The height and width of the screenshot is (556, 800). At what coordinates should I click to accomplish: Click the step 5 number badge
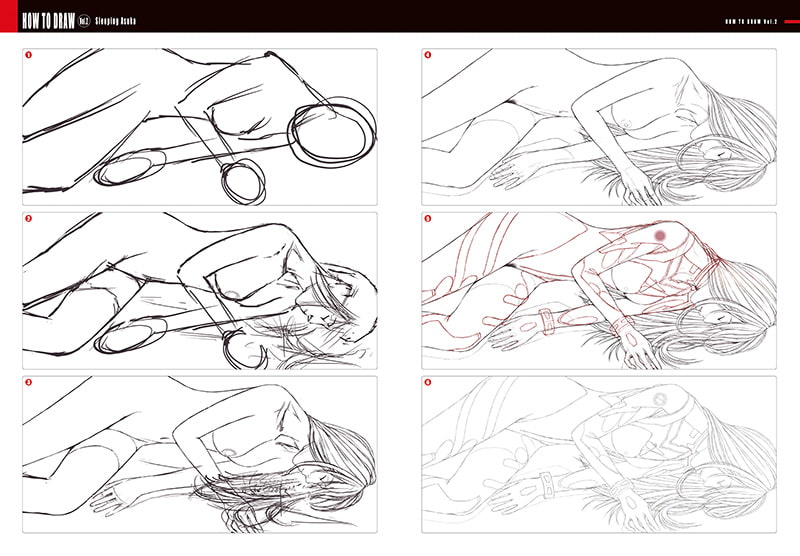tap(429, 219)
